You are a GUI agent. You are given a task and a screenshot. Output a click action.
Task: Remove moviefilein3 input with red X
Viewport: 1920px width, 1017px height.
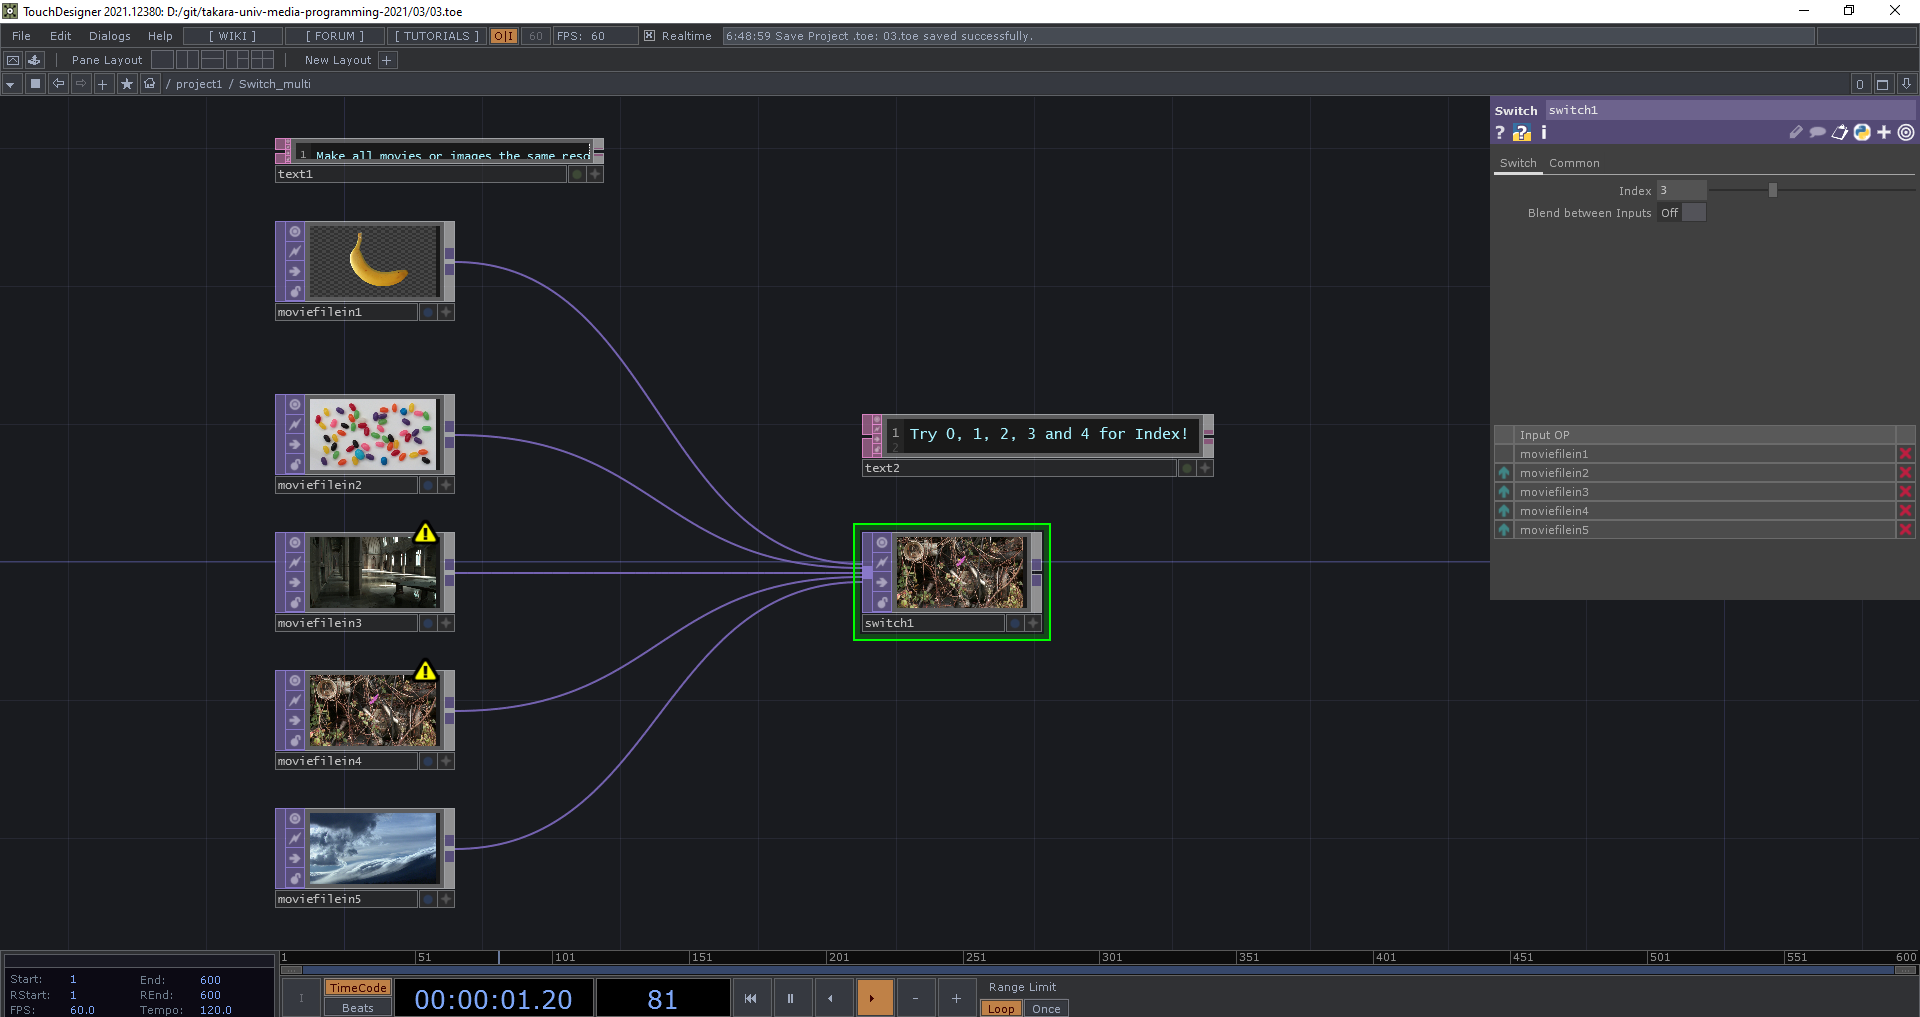click(x=1905, y=492)
